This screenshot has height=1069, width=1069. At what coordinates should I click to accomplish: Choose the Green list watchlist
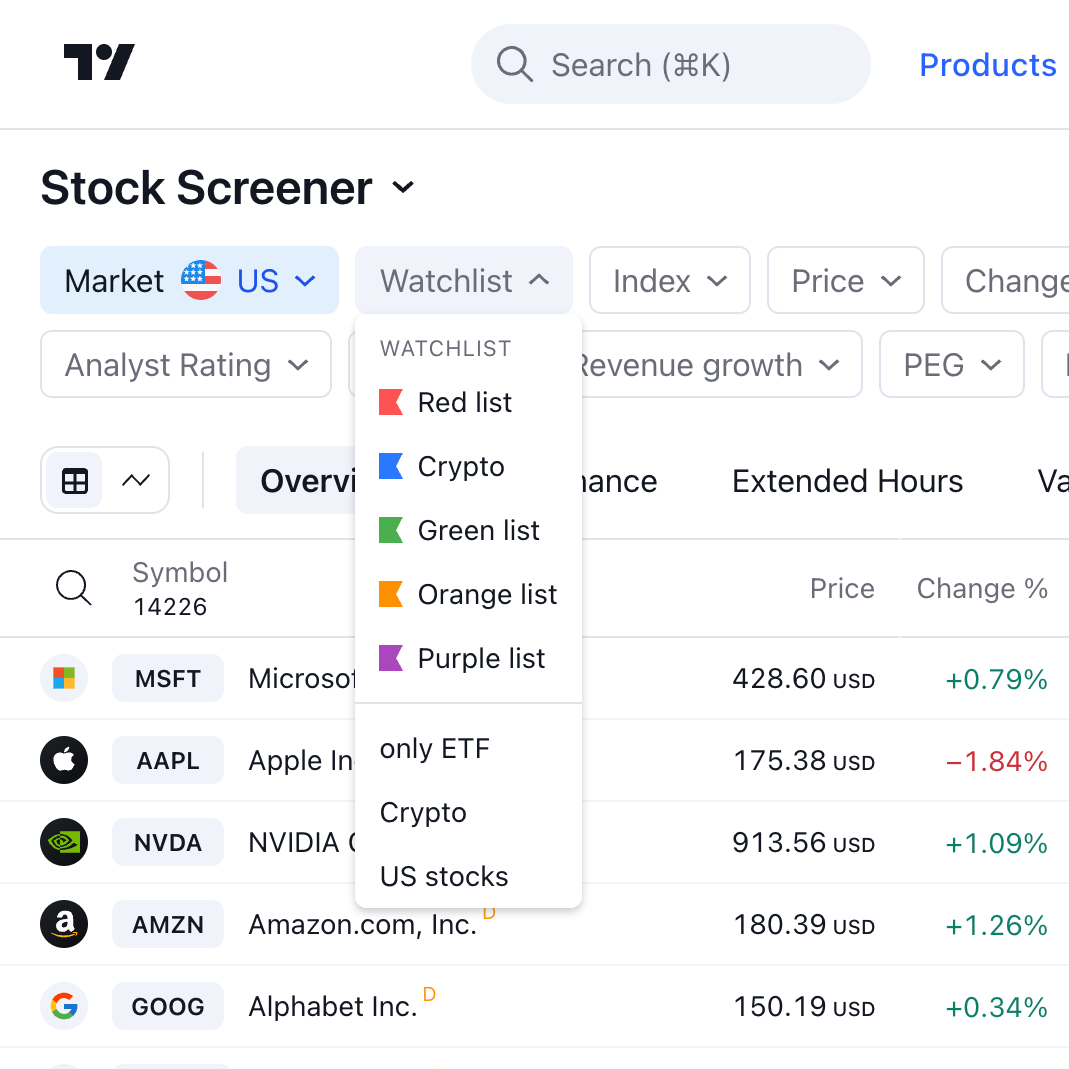tap(478, 531)
